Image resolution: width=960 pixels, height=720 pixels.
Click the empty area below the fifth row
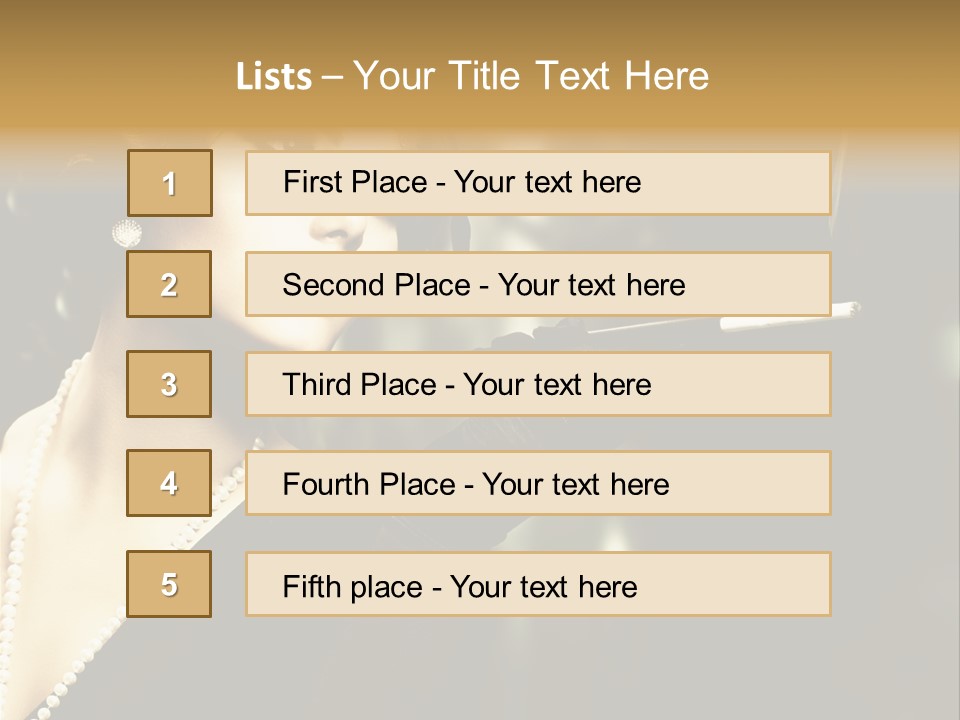[x=480, y=665]
